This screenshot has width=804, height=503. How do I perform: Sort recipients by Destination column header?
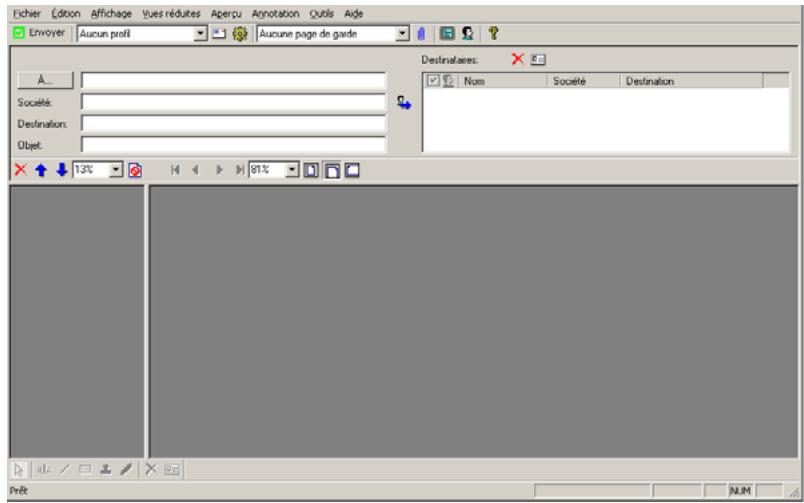[x=691, y=81]
